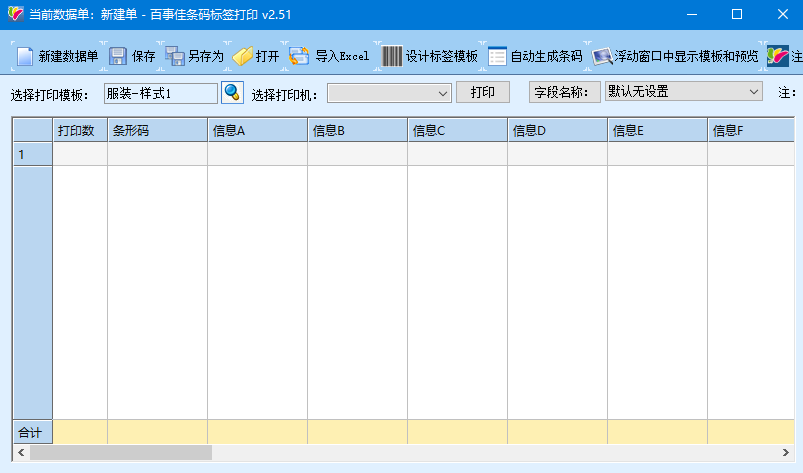
Task: Maximize the application window
Action: [x=737, y=14]
